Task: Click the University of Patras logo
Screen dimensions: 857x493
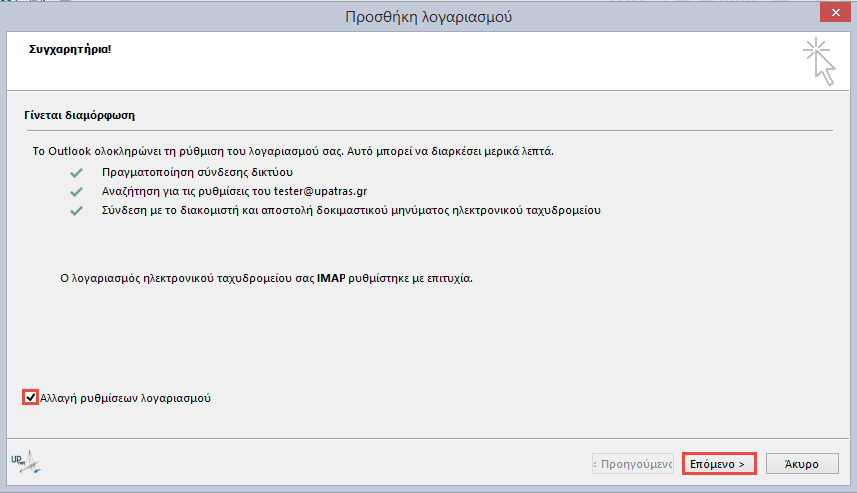Action: coord(26,462)
